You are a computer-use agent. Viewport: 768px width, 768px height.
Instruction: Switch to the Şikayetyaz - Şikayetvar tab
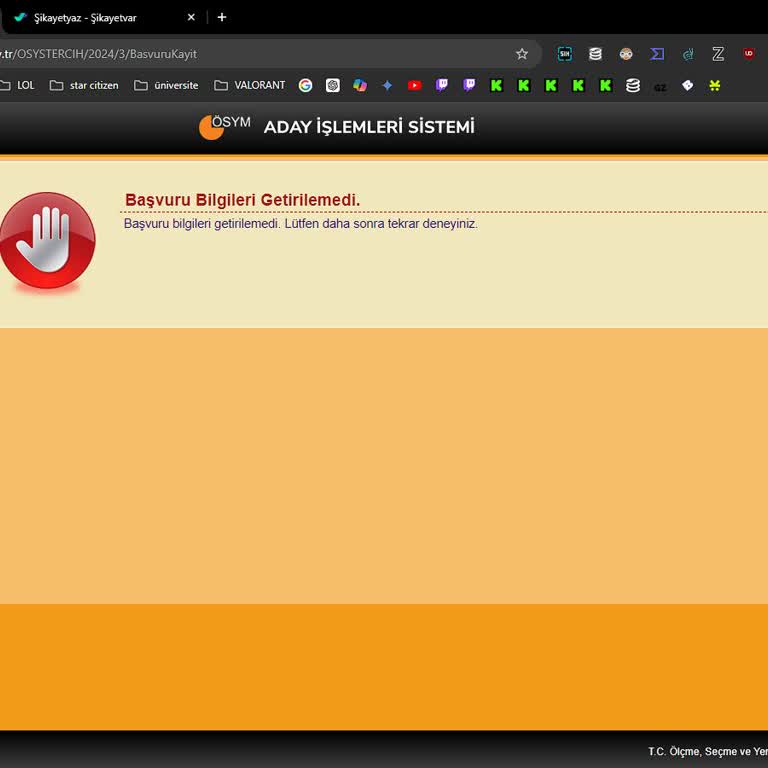pyautogui.click(x=90, y=17)
